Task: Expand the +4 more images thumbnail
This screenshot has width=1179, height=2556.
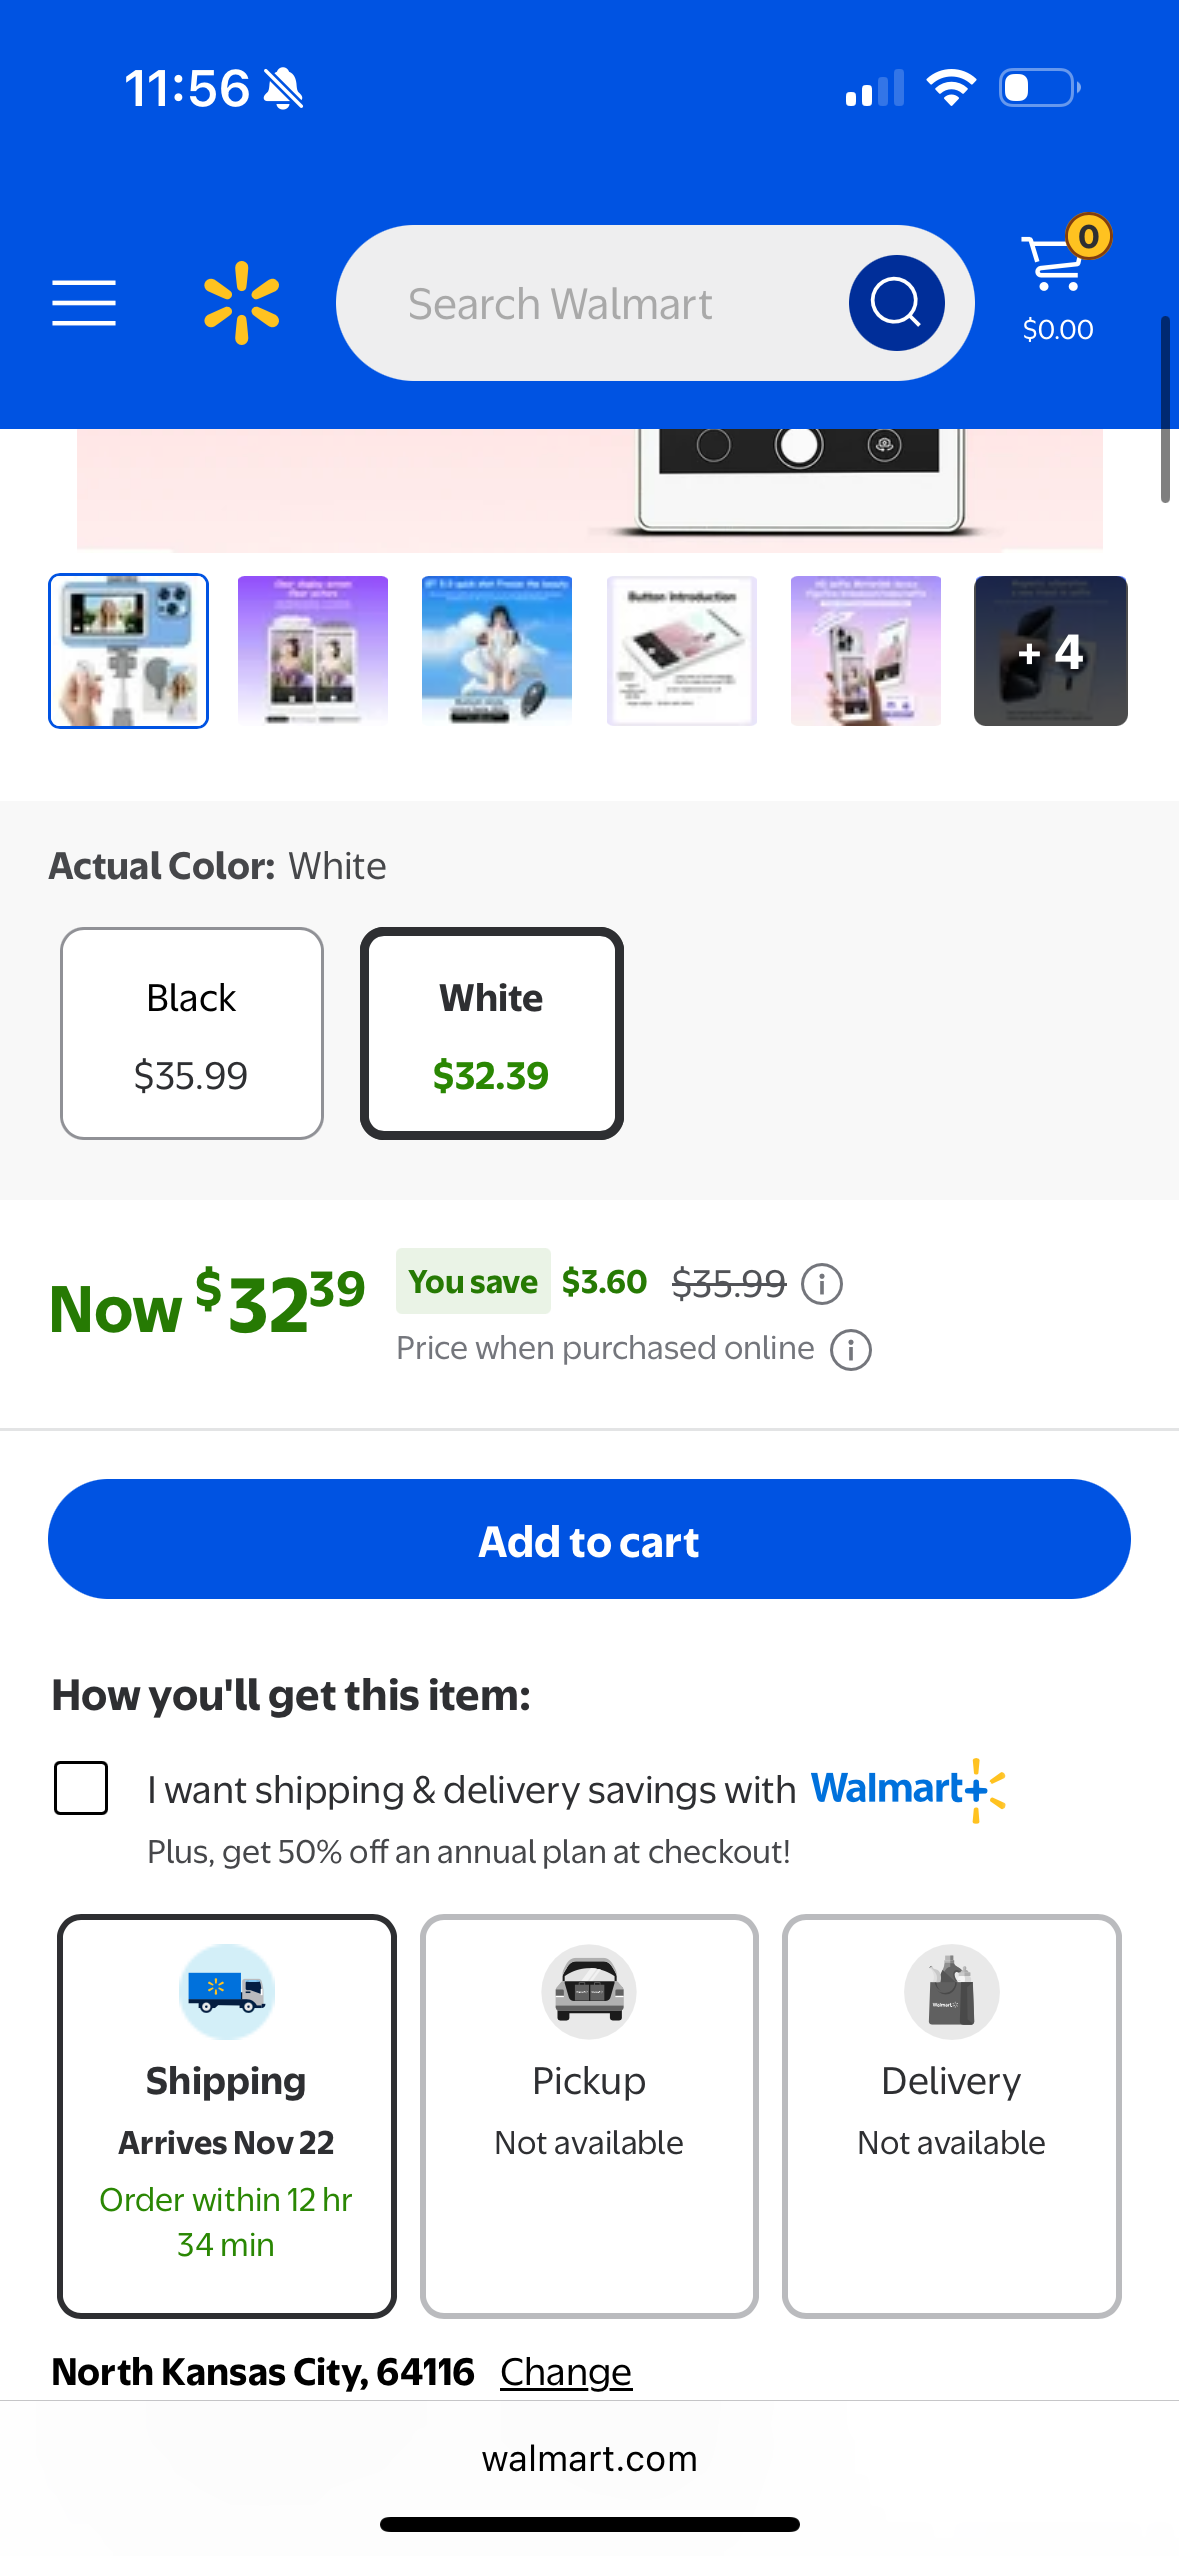Action: coord(1050,651)
